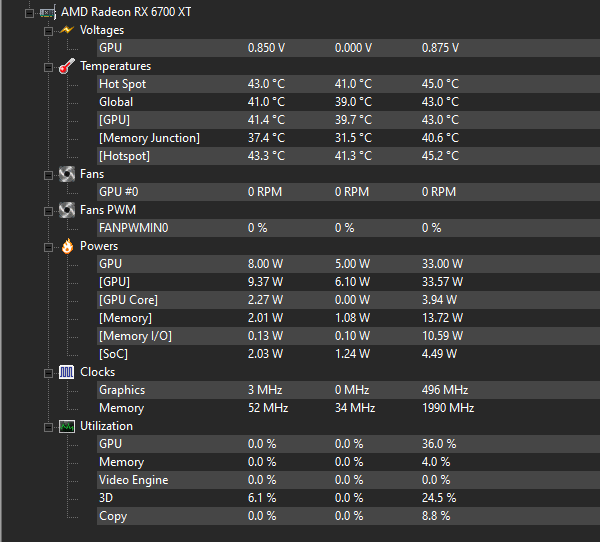Select the [Memory] power row label
Screen dimensions: 601x542
(125, 318)
